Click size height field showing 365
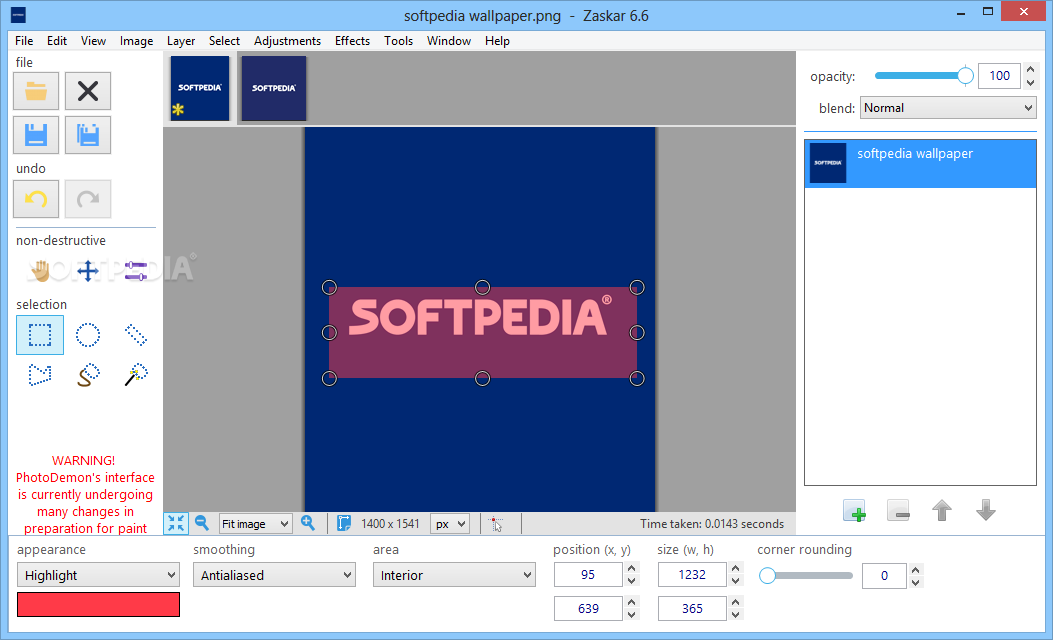Image resolution: width=1053 pixels, height=640 pixels. tap(692, 608)
